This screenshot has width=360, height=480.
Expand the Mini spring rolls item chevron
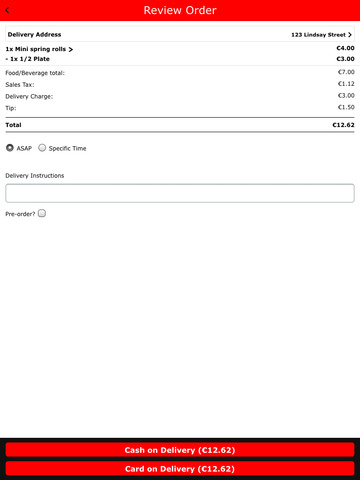70,49
